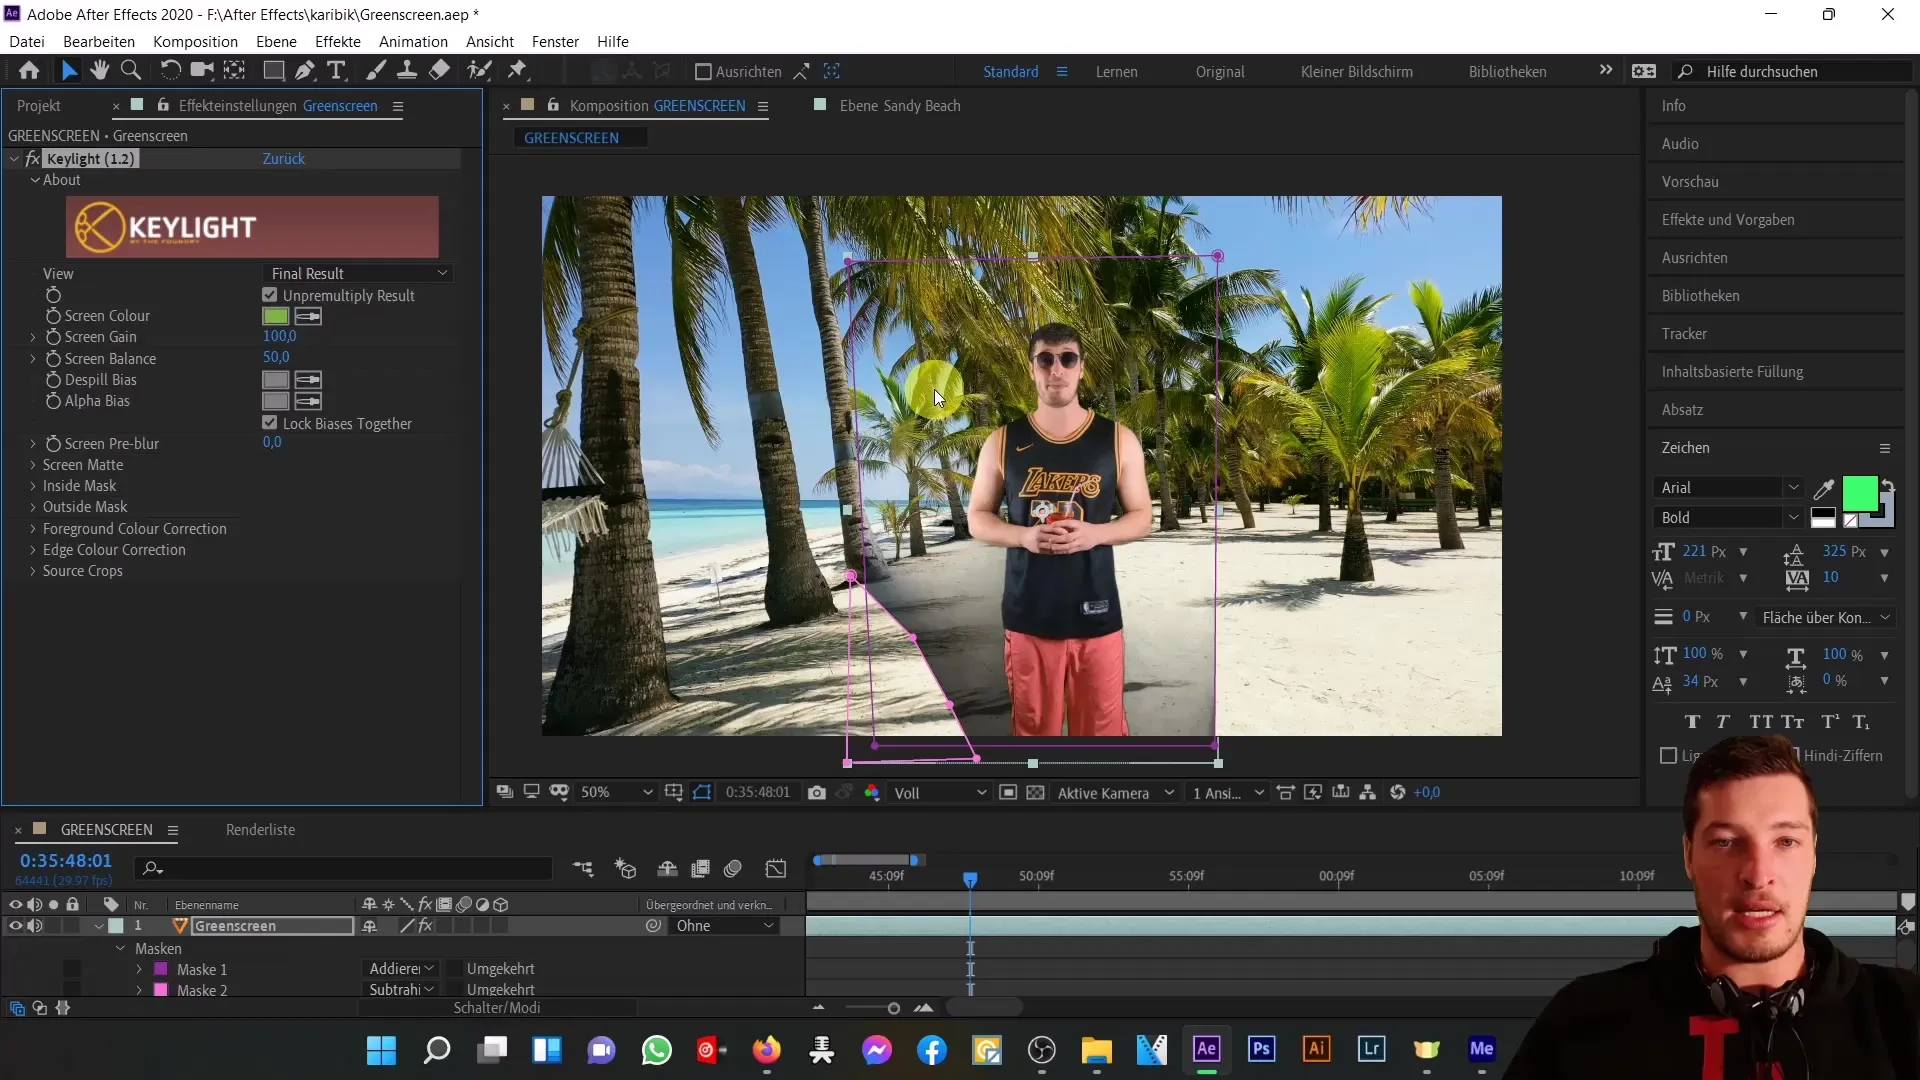
Task: Click the camera snapshot icon in preview toolbar
Action: pyautogui.click(x=819, y=793)
